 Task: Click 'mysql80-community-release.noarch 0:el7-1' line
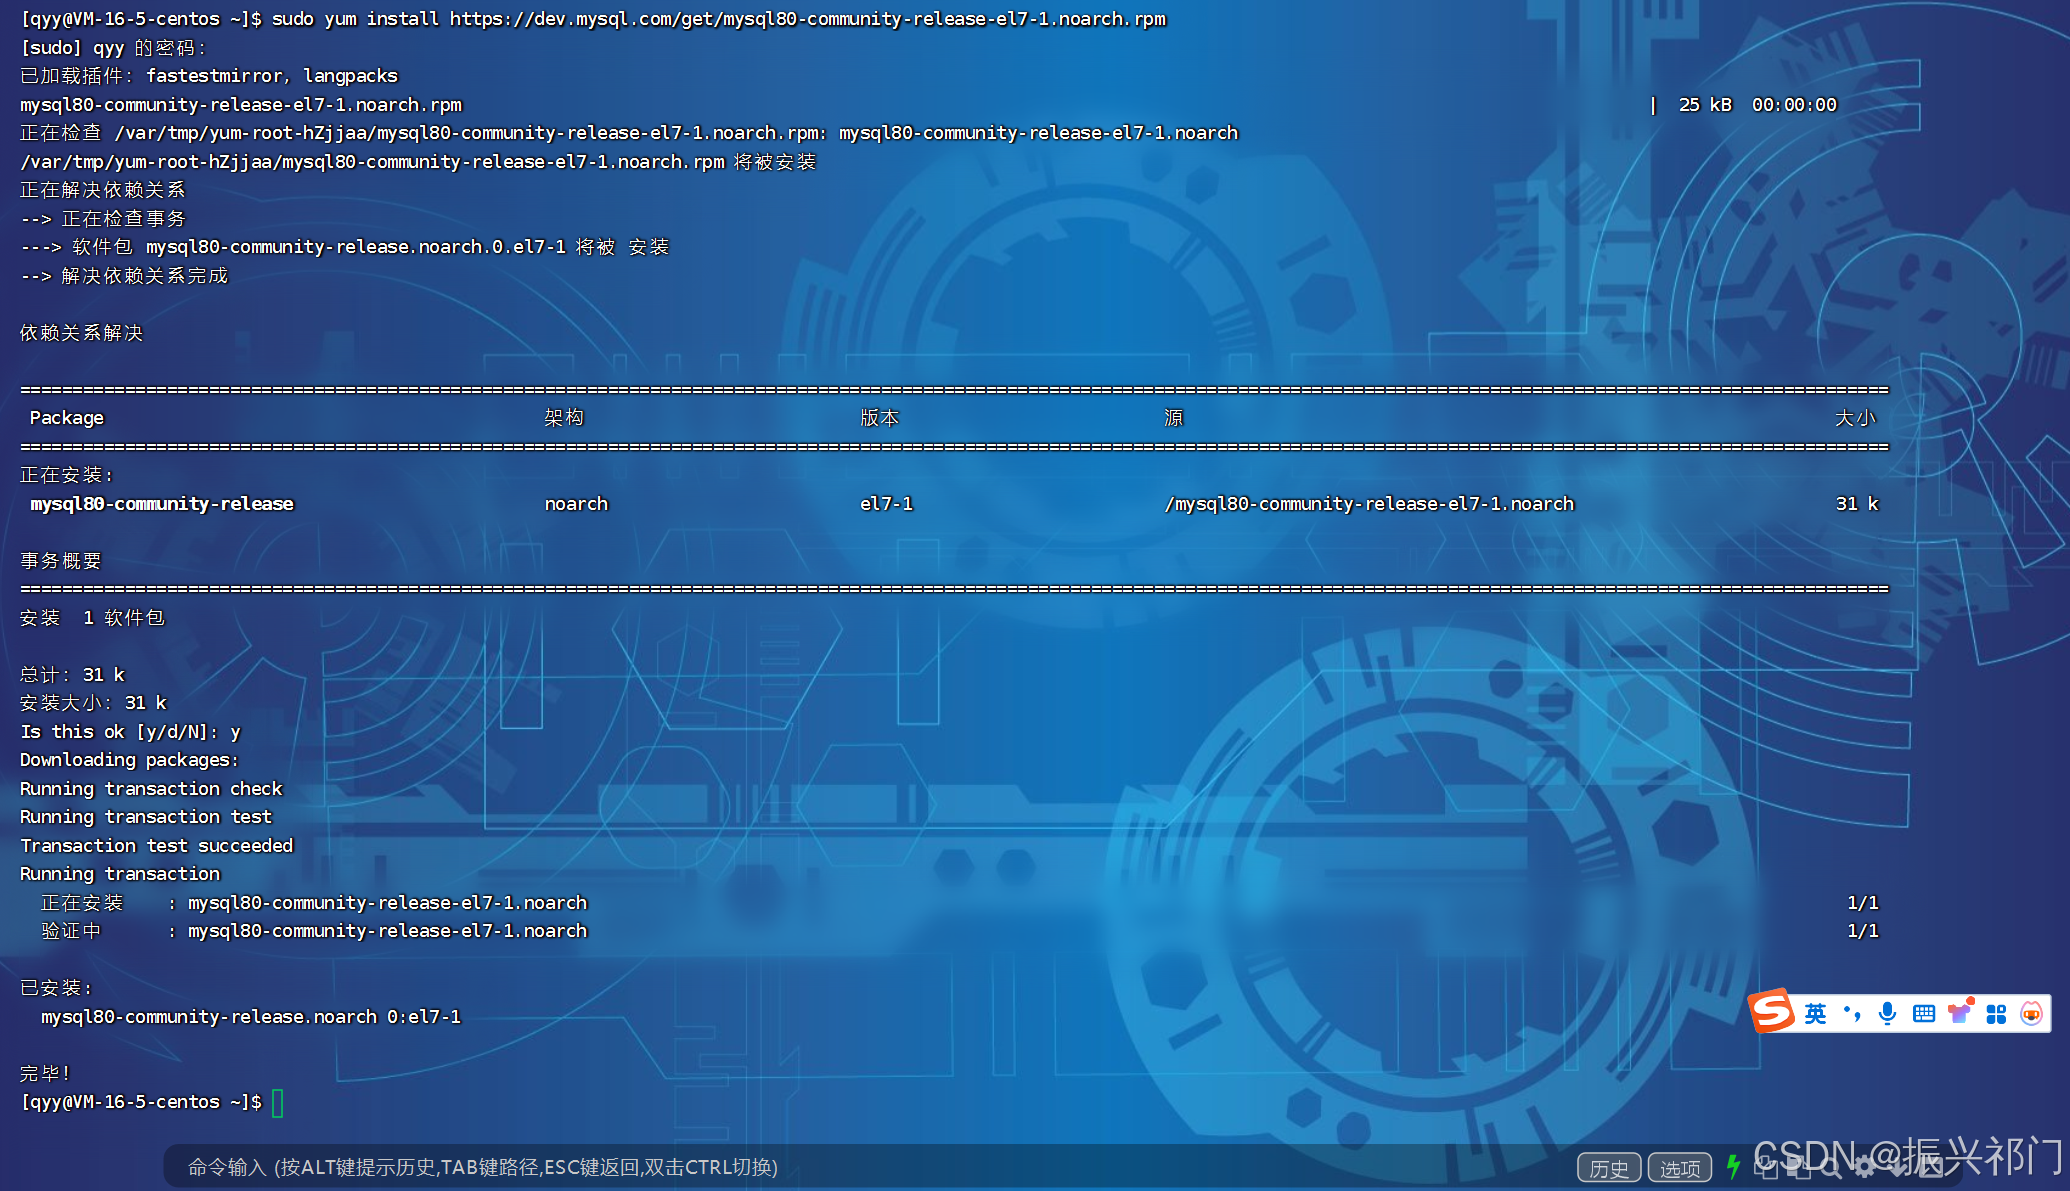250,1017
